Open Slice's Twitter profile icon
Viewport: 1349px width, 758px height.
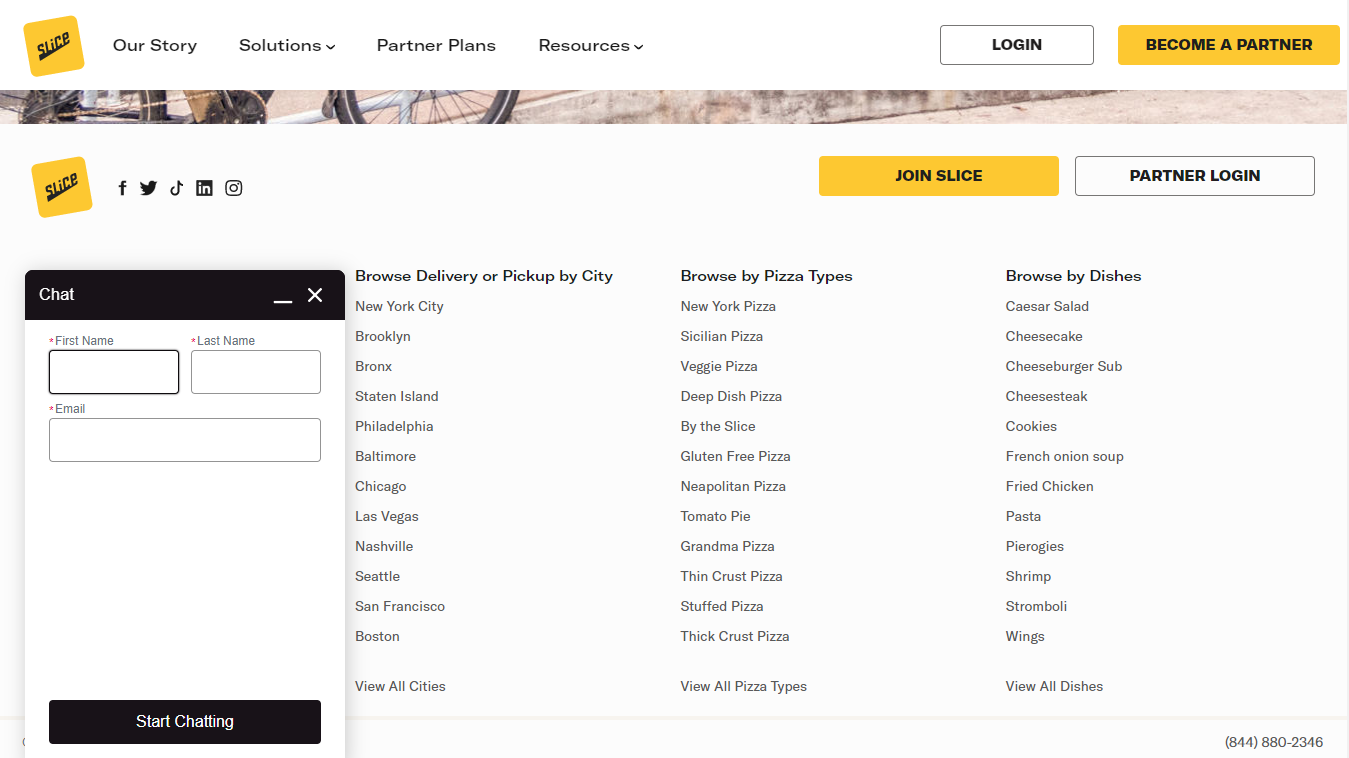click(x=148, y=187)
